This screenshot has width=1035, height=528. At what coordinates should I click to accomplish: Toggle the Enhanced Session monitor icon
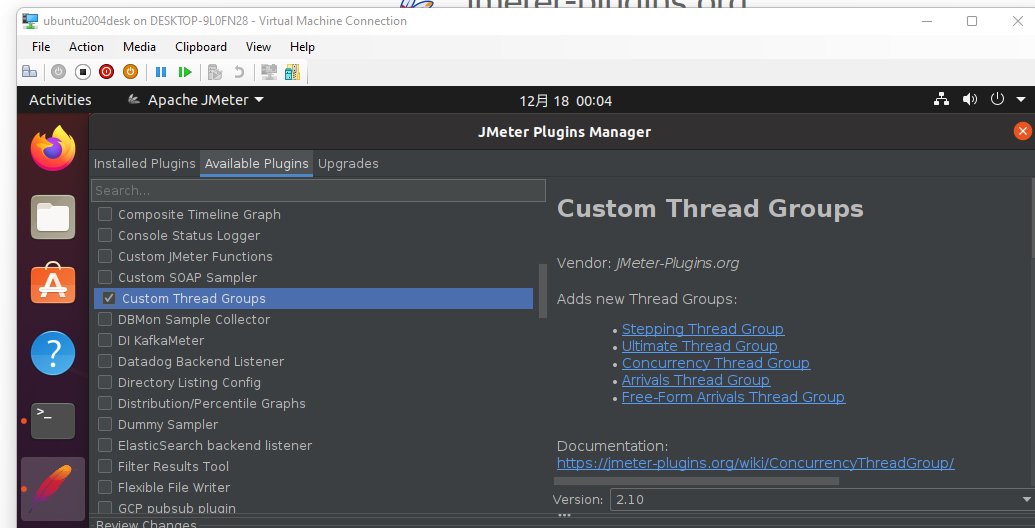point(269,72)
